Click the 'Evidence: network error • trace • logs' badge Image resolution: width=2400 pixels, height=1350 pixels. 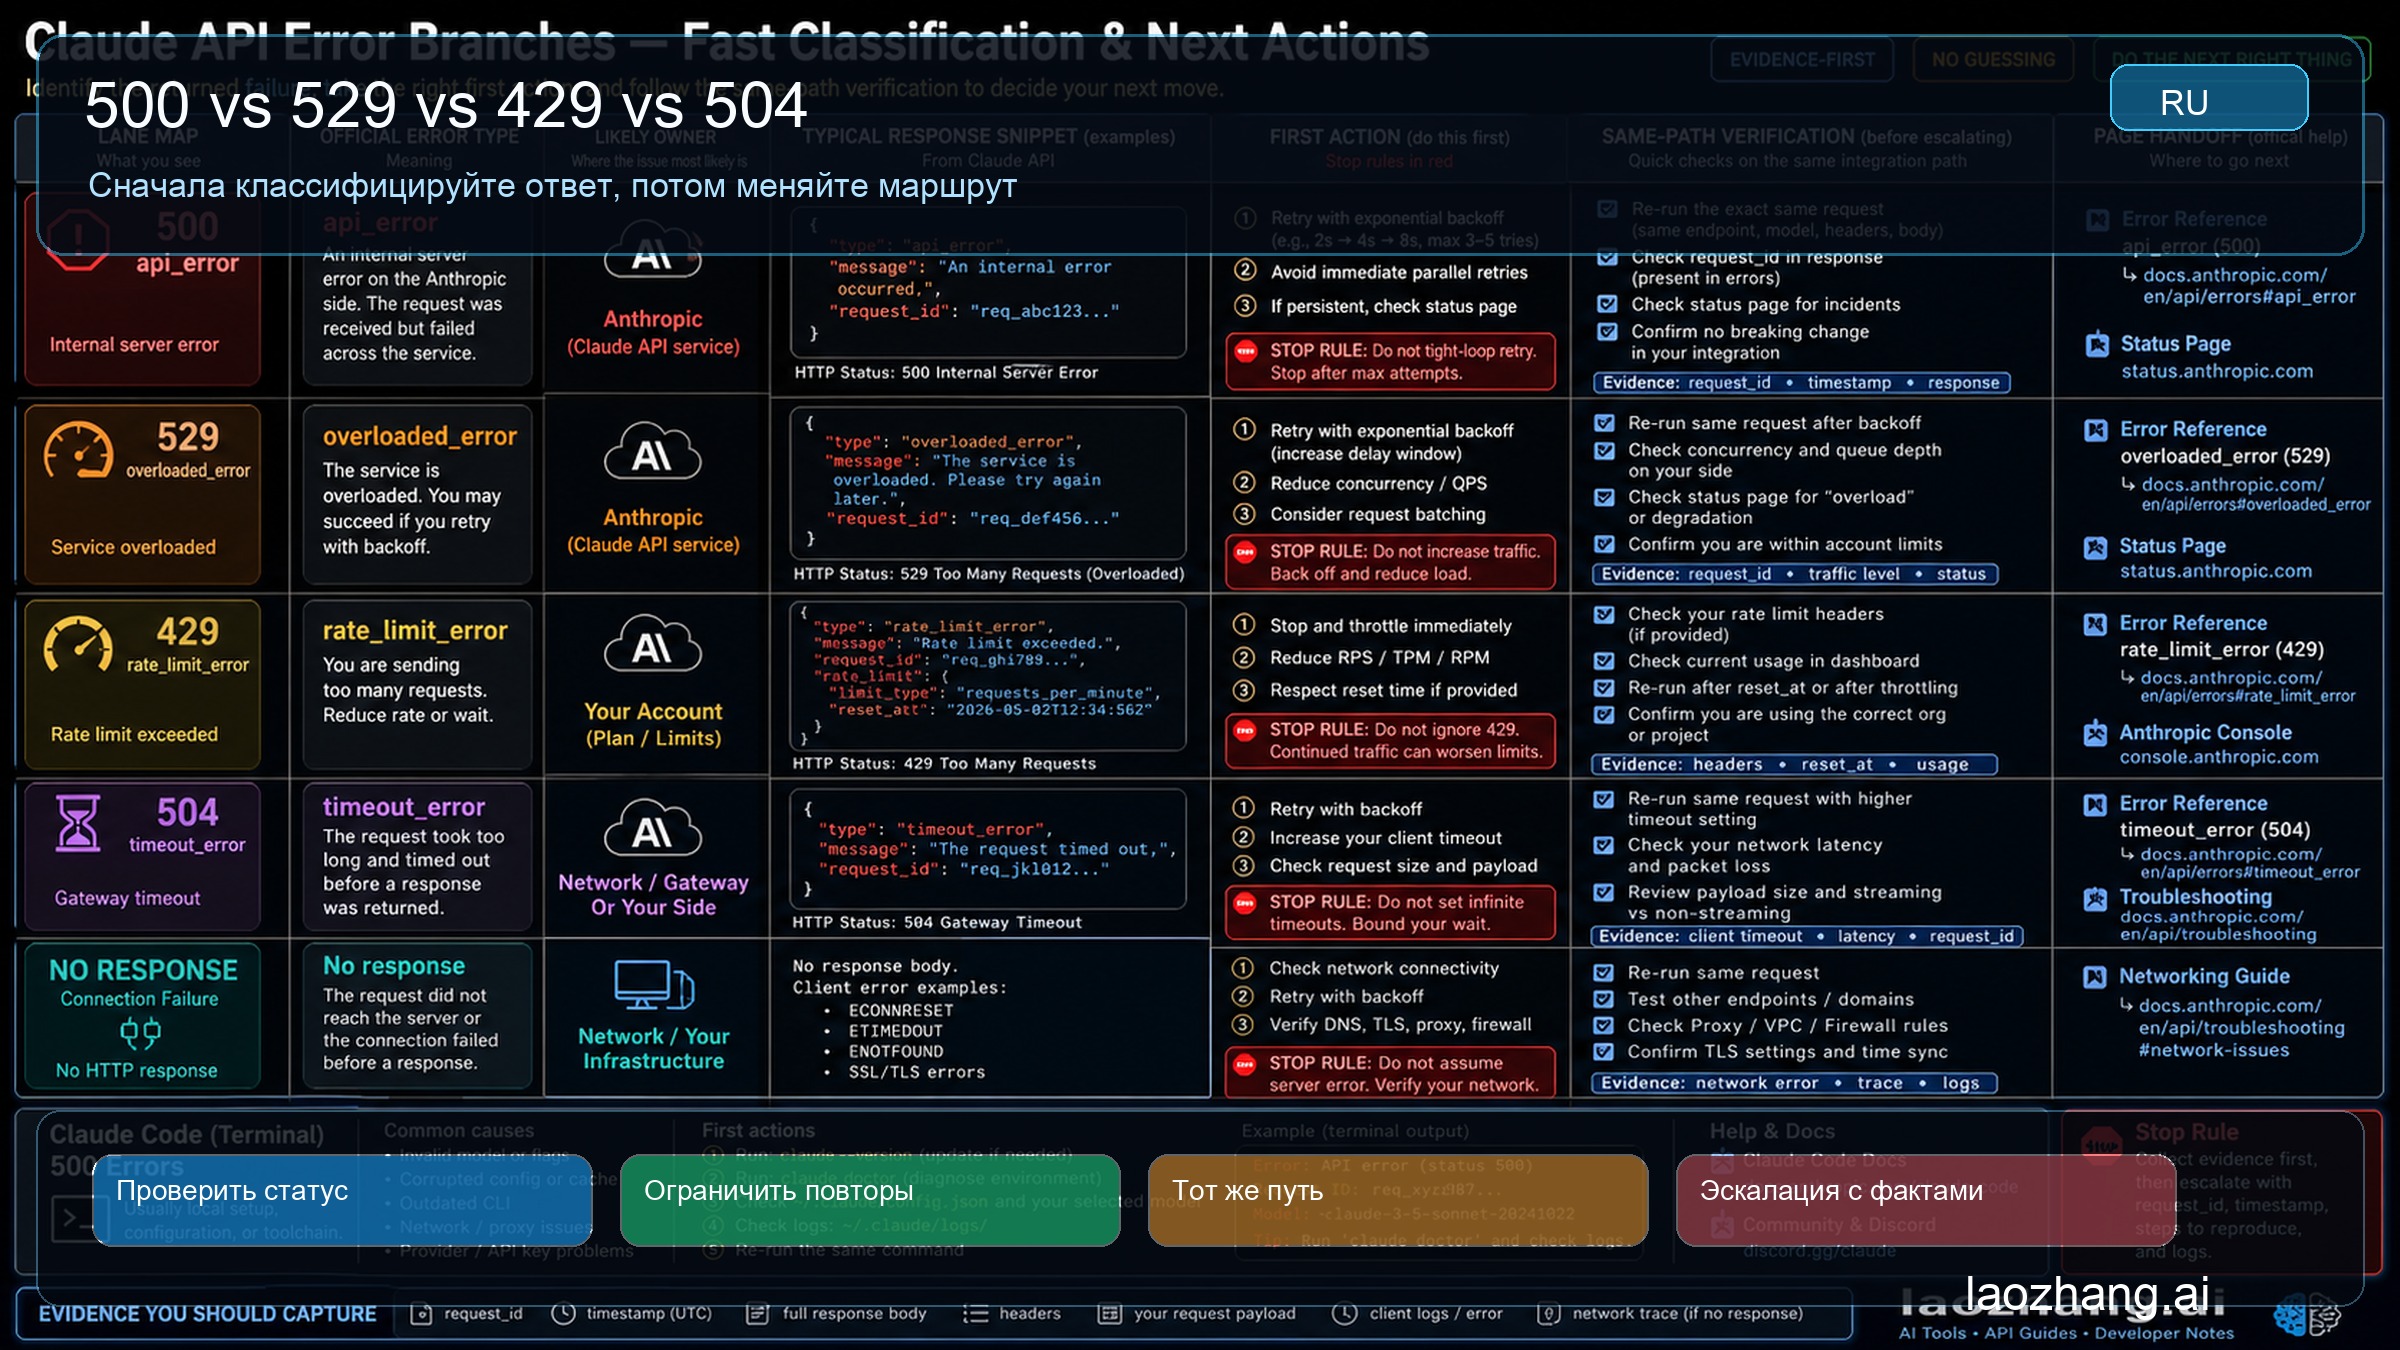point(1794,1083)
